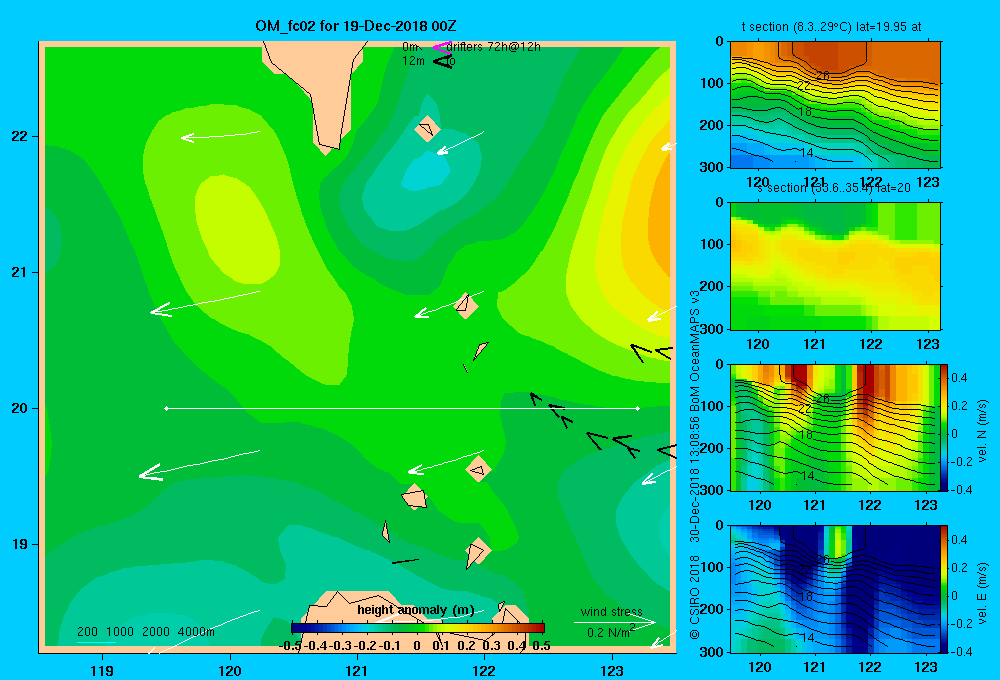Screen dimensions: 1000x680
Task: Open the temperature section panel
Action: point(835,105)
